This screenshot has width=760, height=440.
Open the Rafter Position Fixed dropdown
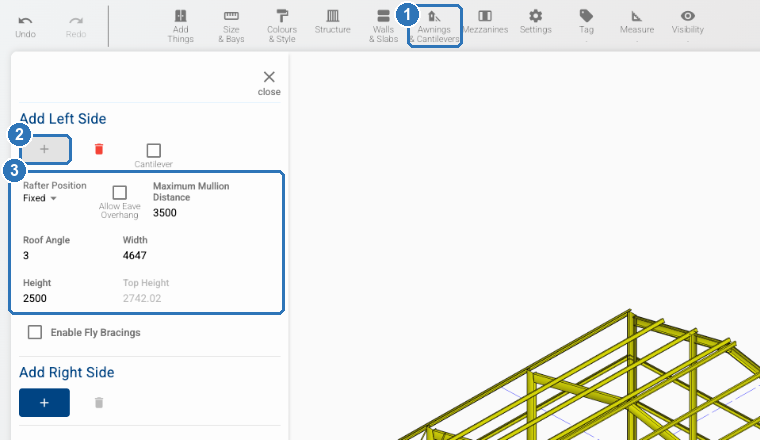click(40, 198)
